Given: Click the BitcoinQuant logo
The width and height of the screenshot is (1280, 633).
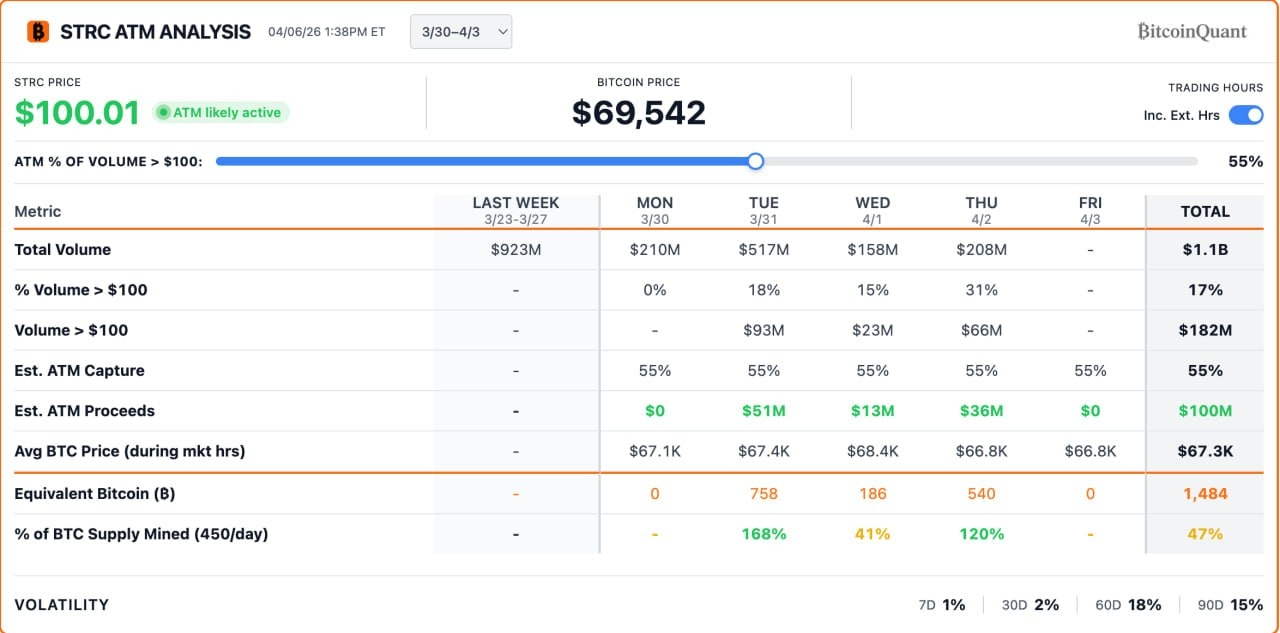Looking at the screenshot, I should (1192, 32).
